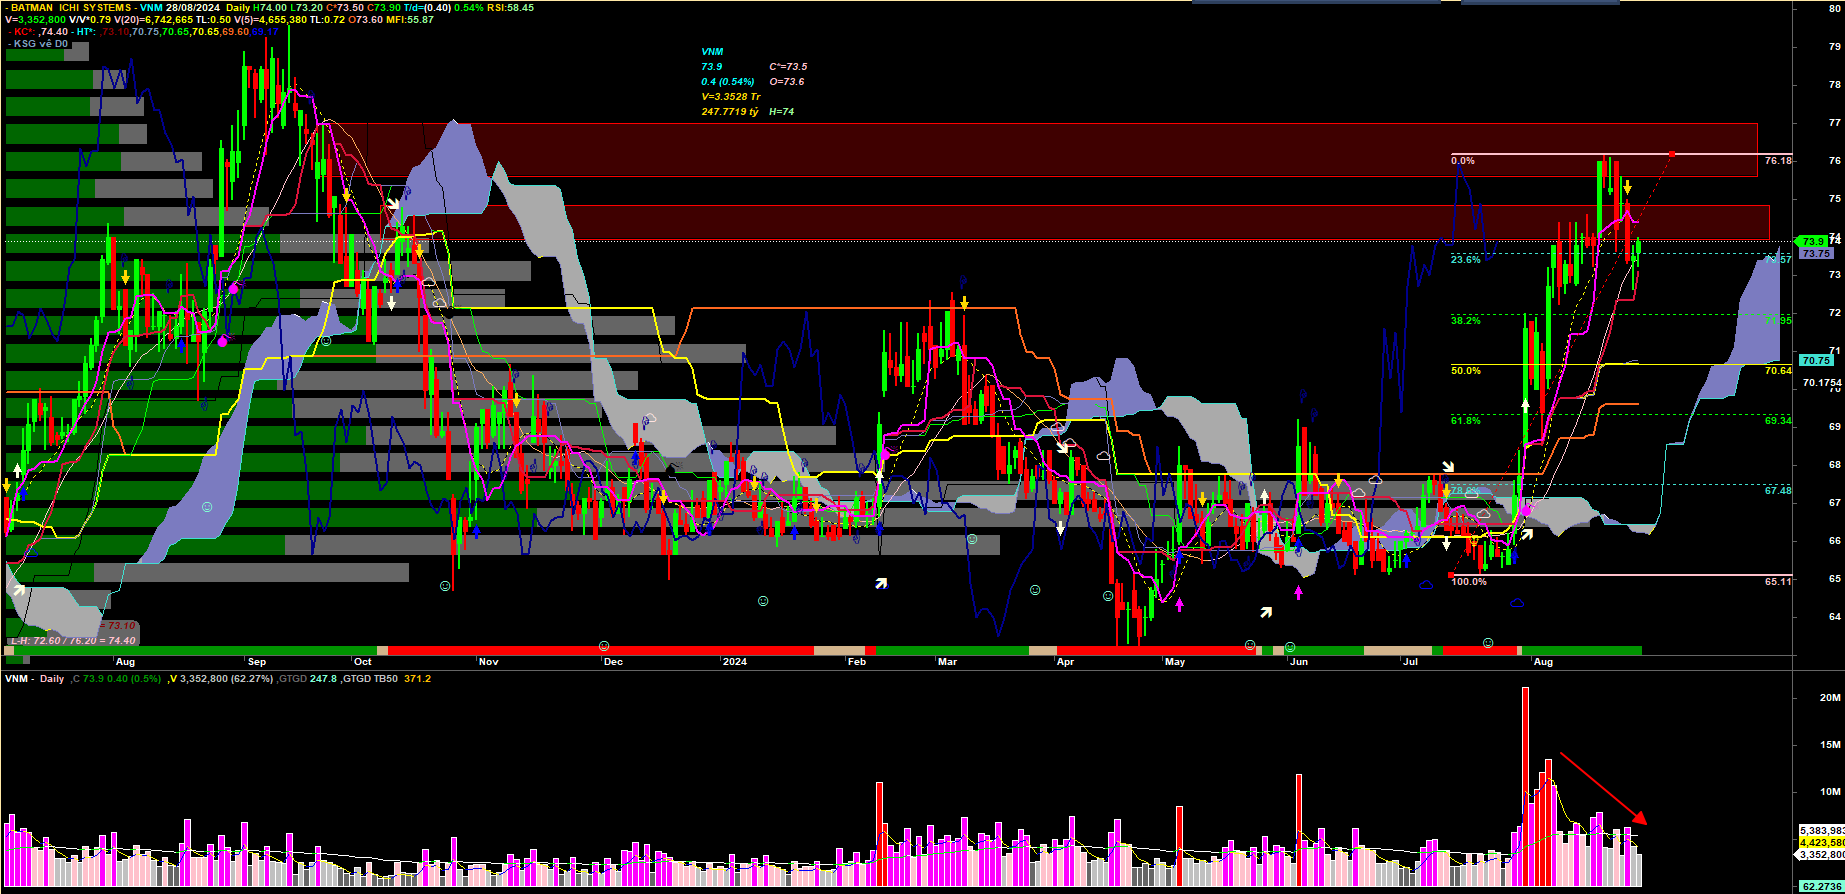The height and width of the screenshot is (894, 1845).
Task: Grab the red Fibonacci anchor at 76.18 line
Action: point(1672,154)
